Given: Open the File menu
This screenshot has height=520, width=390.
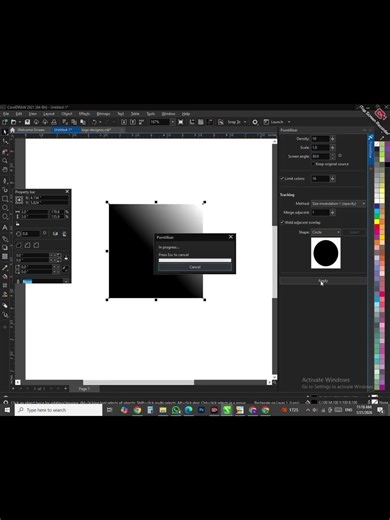Looking at the screenshot, I should click(x=6, y=114).
